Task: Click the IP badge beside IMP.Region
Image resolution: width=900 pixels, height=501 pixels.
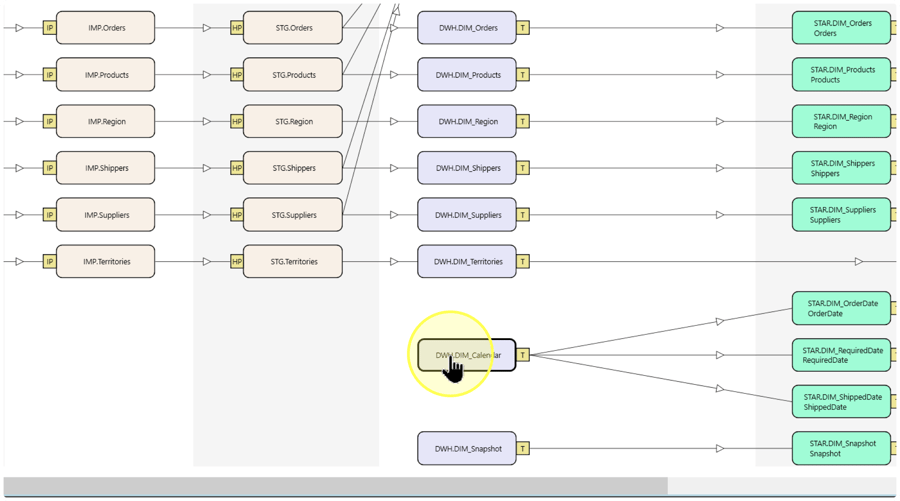Action: coord(49,121)
